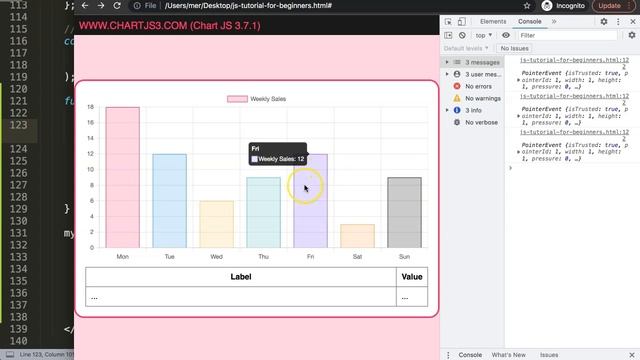Click the Sun gray bar
This screenshot has width=640, height=360.
coord(404,212)
